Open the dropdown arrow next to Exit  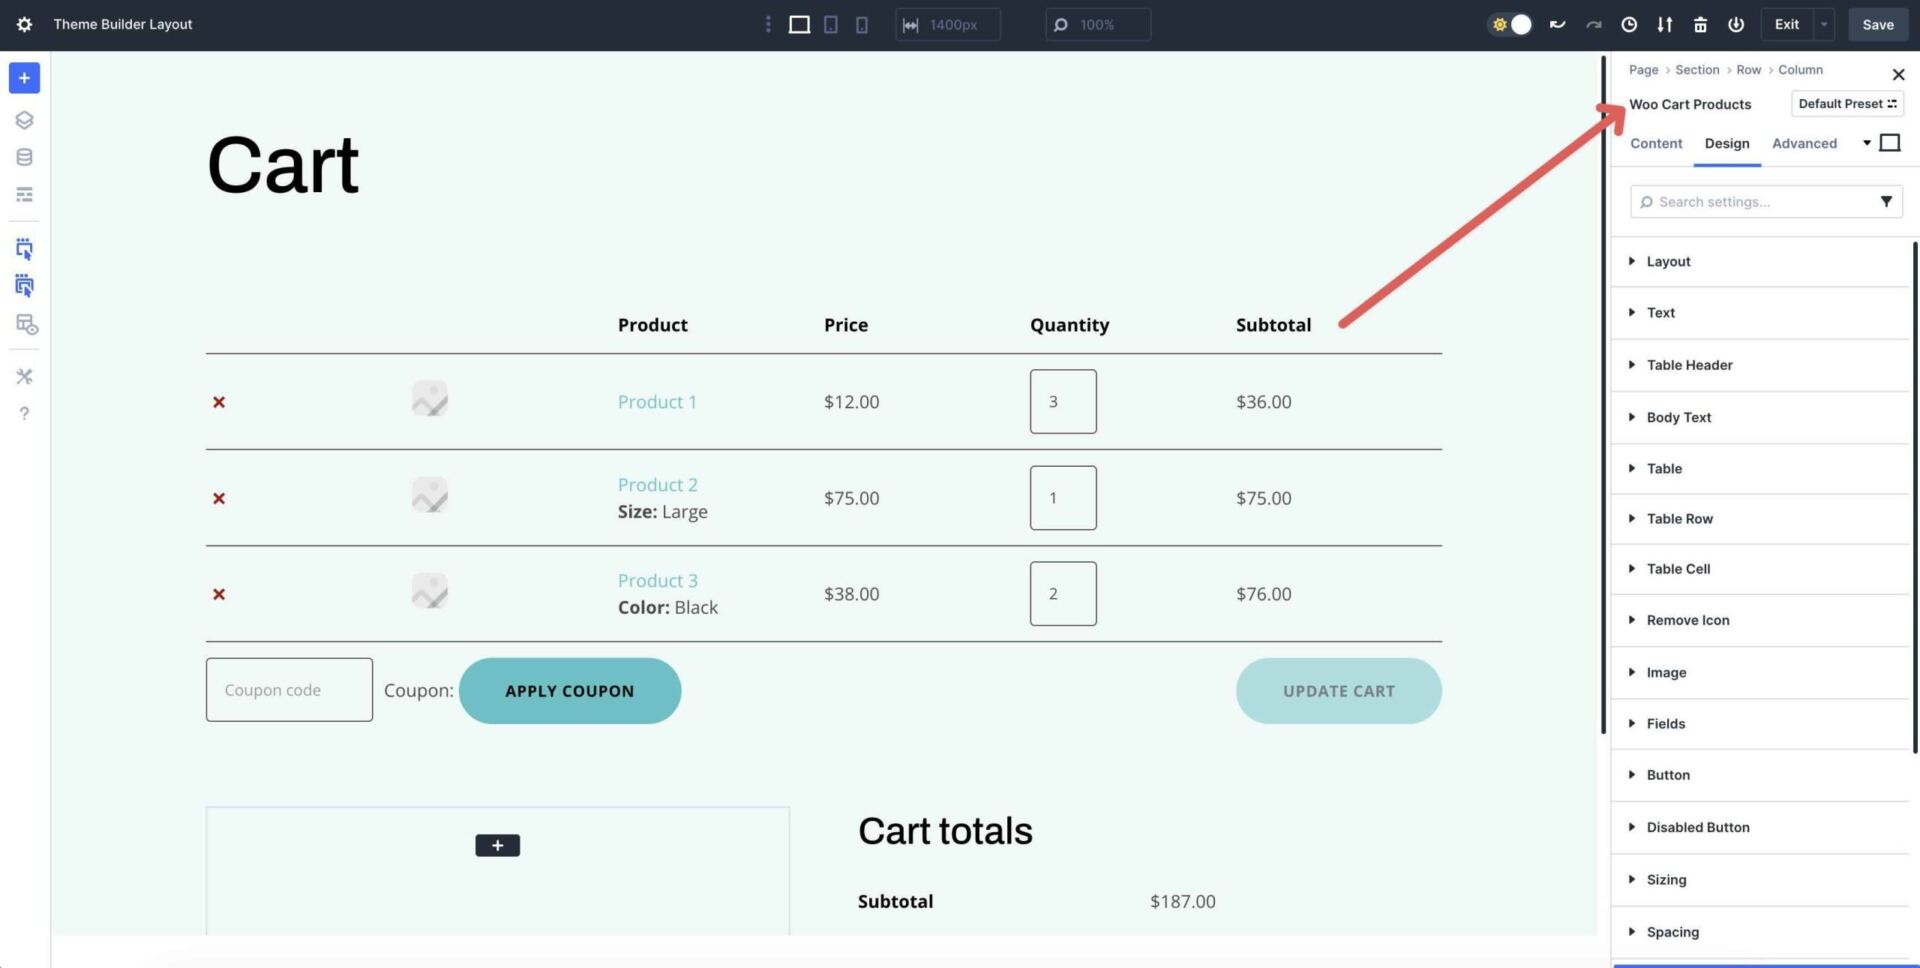[x=1822, y=24]
